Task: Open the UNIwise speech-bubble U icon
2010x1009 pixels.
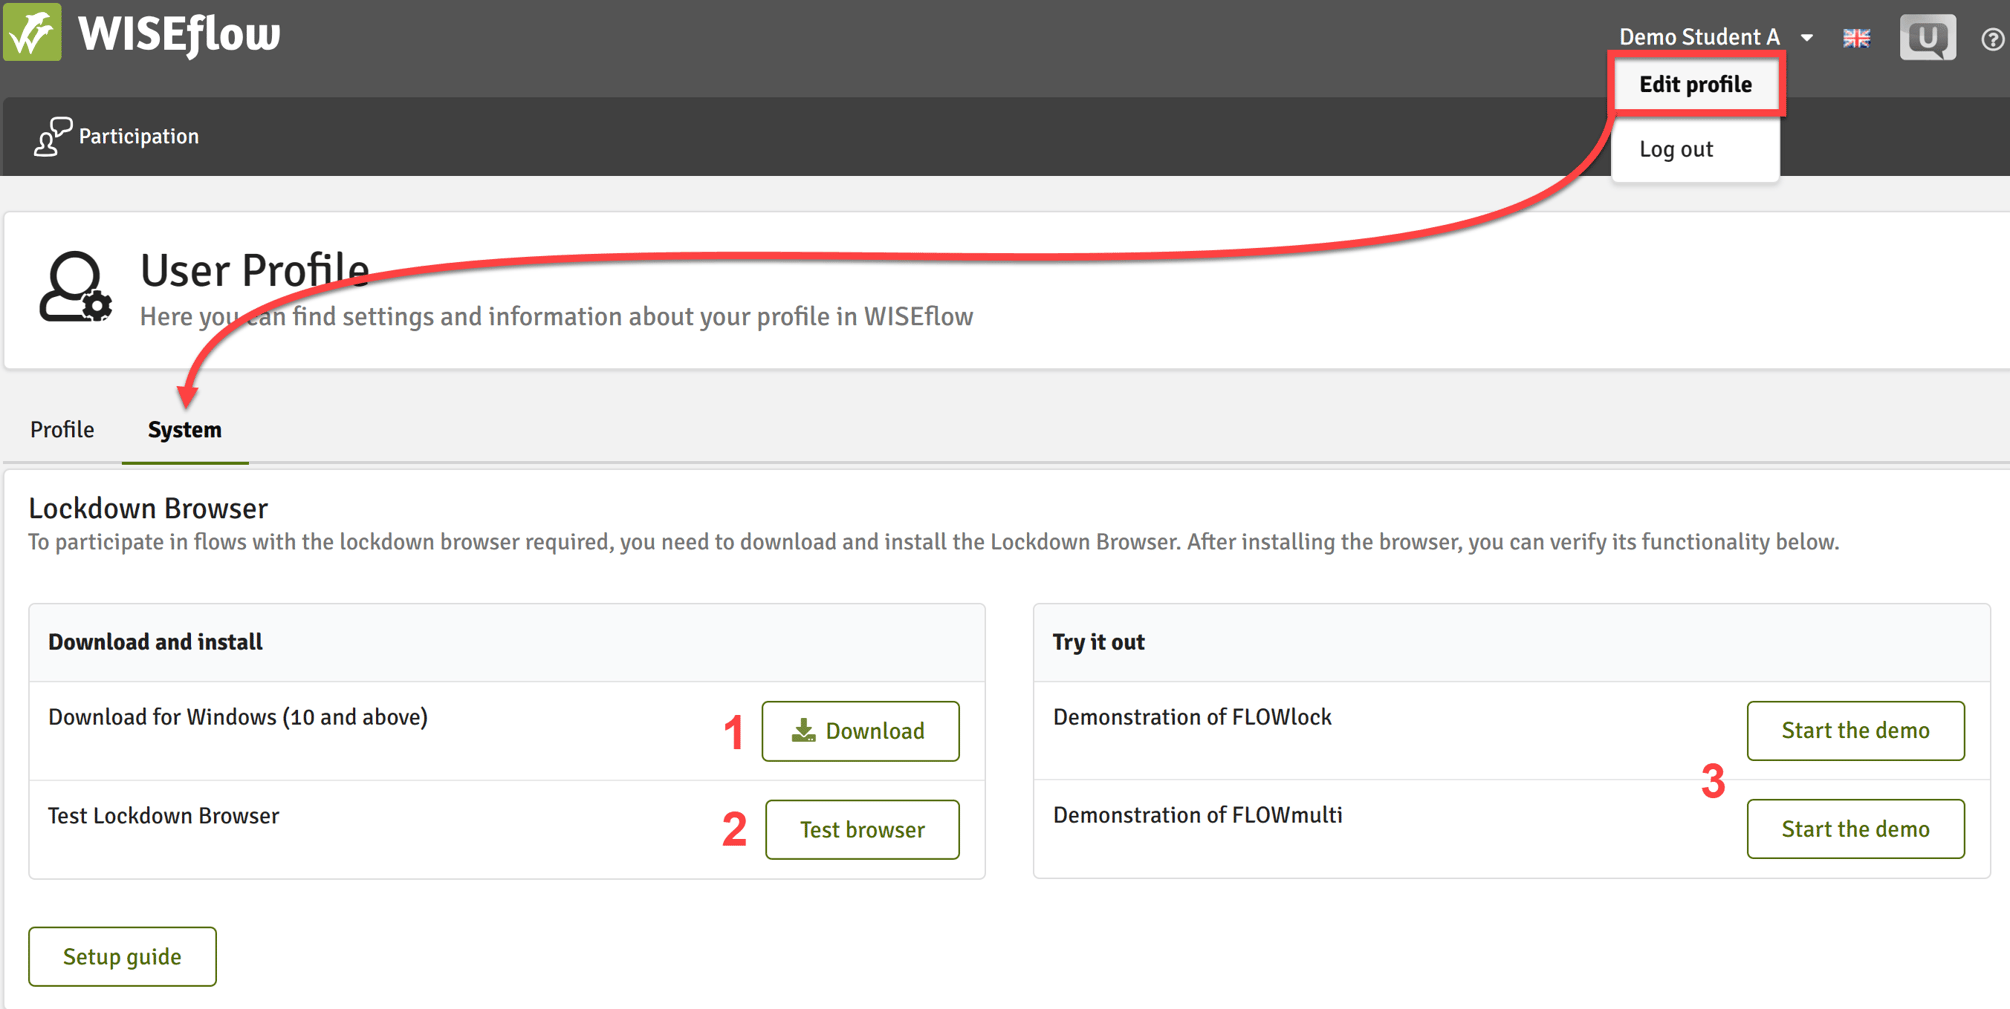Action: coord(1927,36)
